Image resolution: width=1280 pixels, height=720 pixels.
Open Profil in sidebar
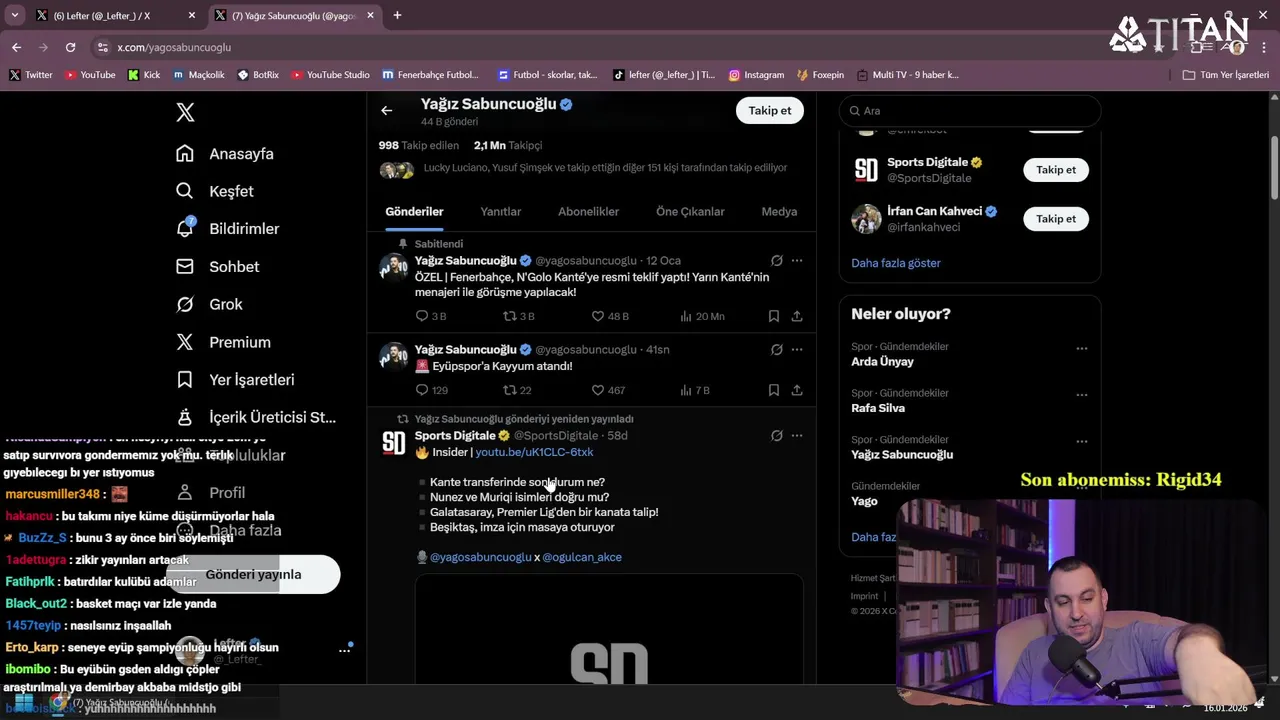tap(210, 493)
